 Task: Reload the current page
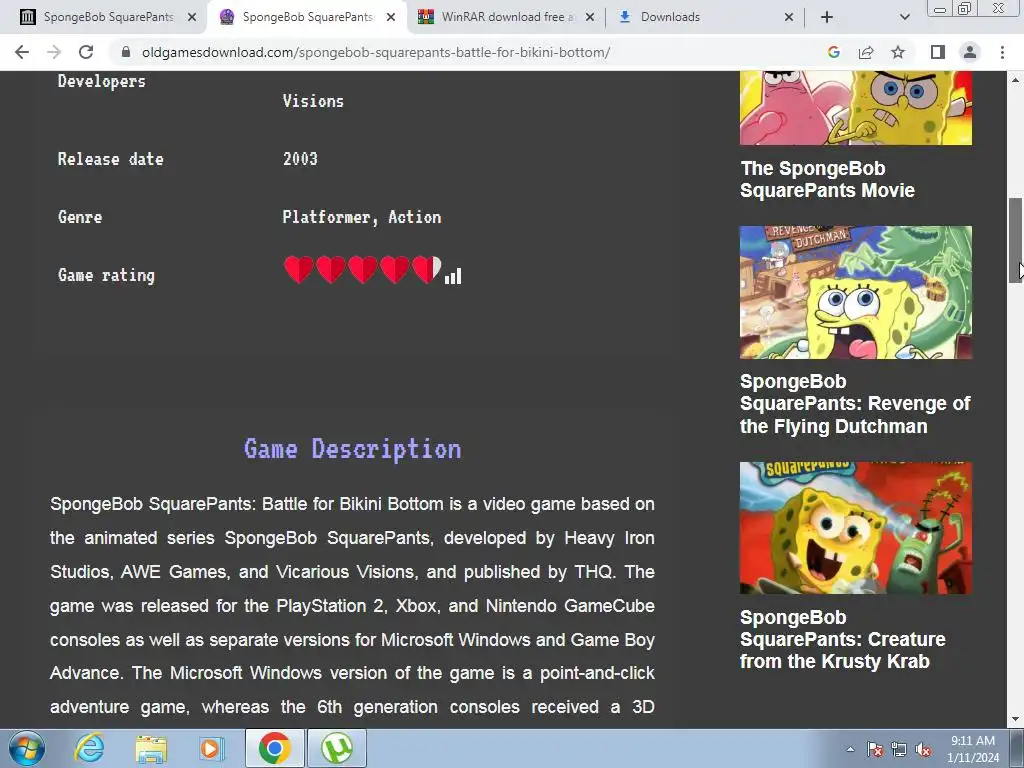click(86, 52)
